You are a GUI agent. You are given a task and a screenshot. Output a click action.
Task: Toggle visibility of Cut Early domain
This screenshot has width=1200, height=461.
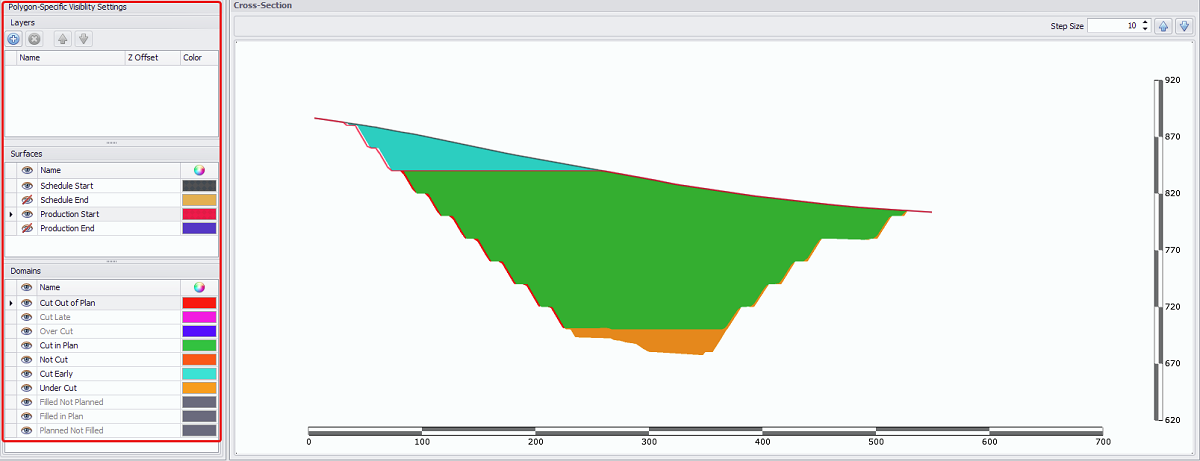click(x=27, y=373)
